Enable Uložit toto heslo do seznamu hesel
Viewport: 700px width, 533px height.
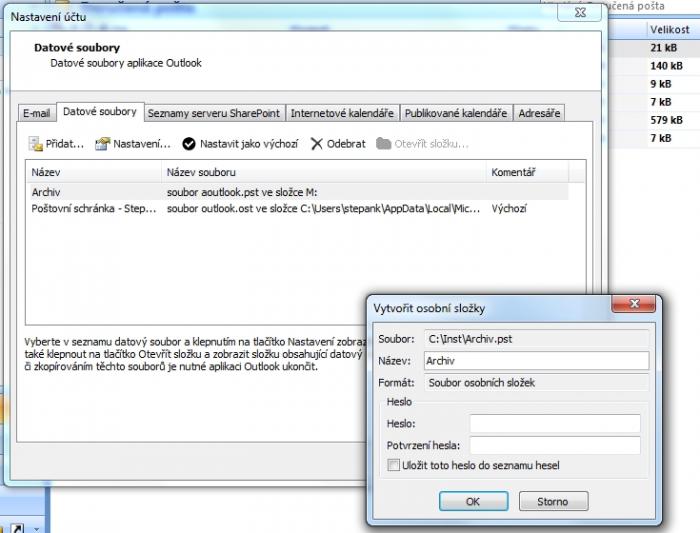393,465
